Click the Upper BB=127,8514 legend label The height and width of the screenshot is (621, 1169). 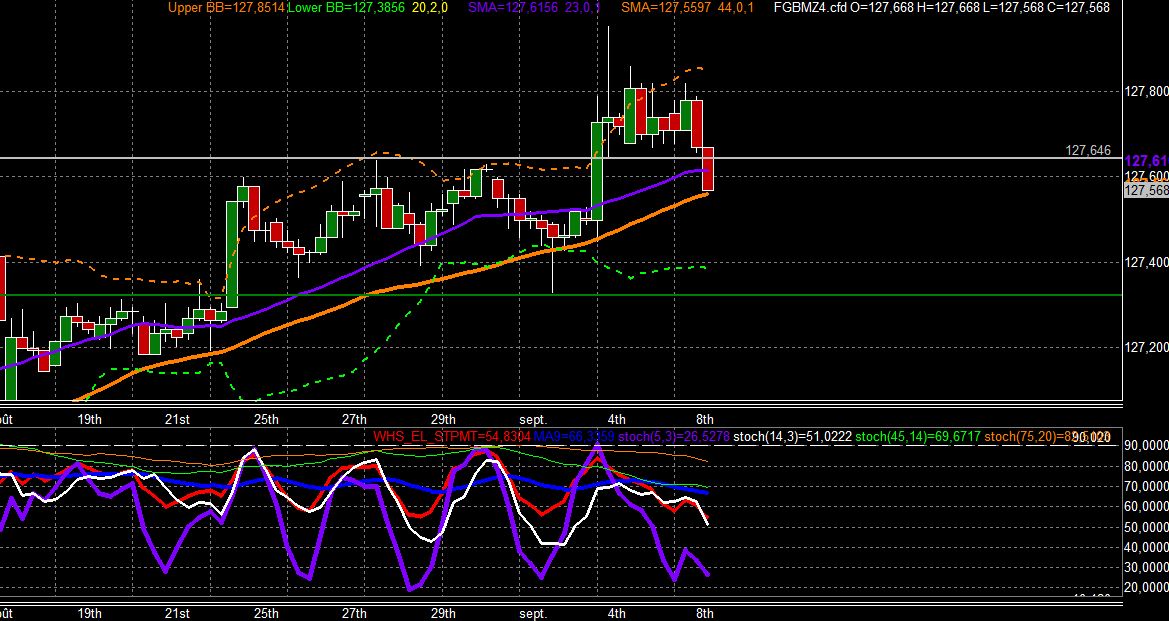tap(227, 7)
